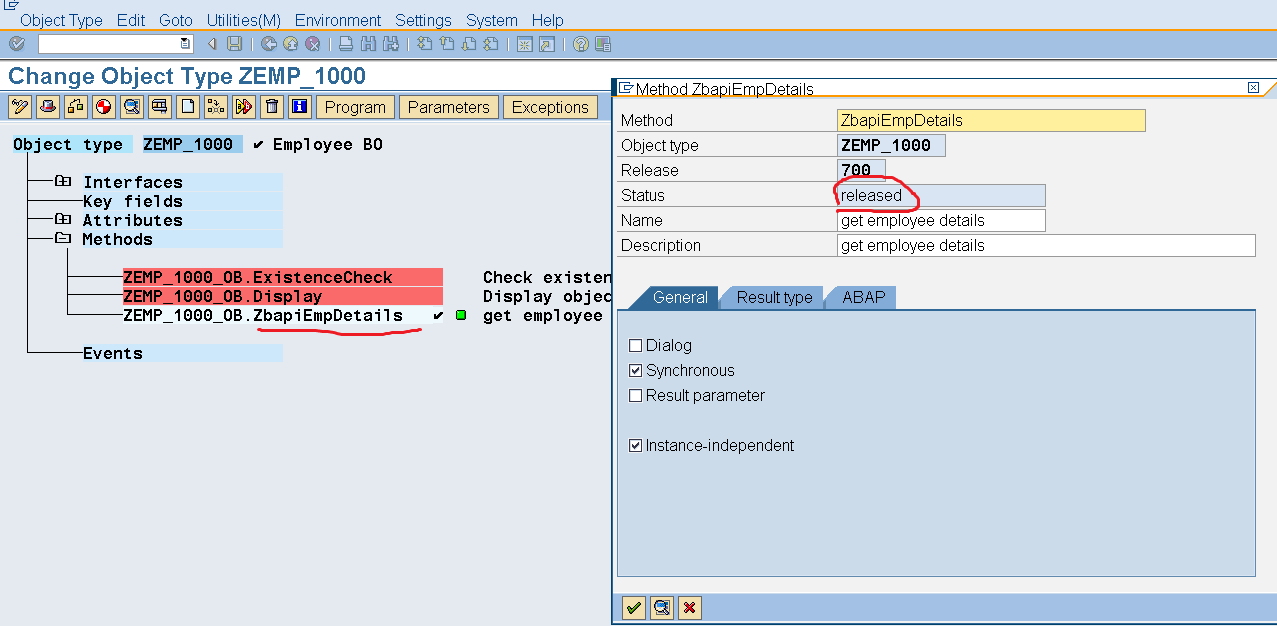Click the Information icon in the application toolbar
The height and width of the screenshot is (626, 1277).
click(x=299, y=107)
